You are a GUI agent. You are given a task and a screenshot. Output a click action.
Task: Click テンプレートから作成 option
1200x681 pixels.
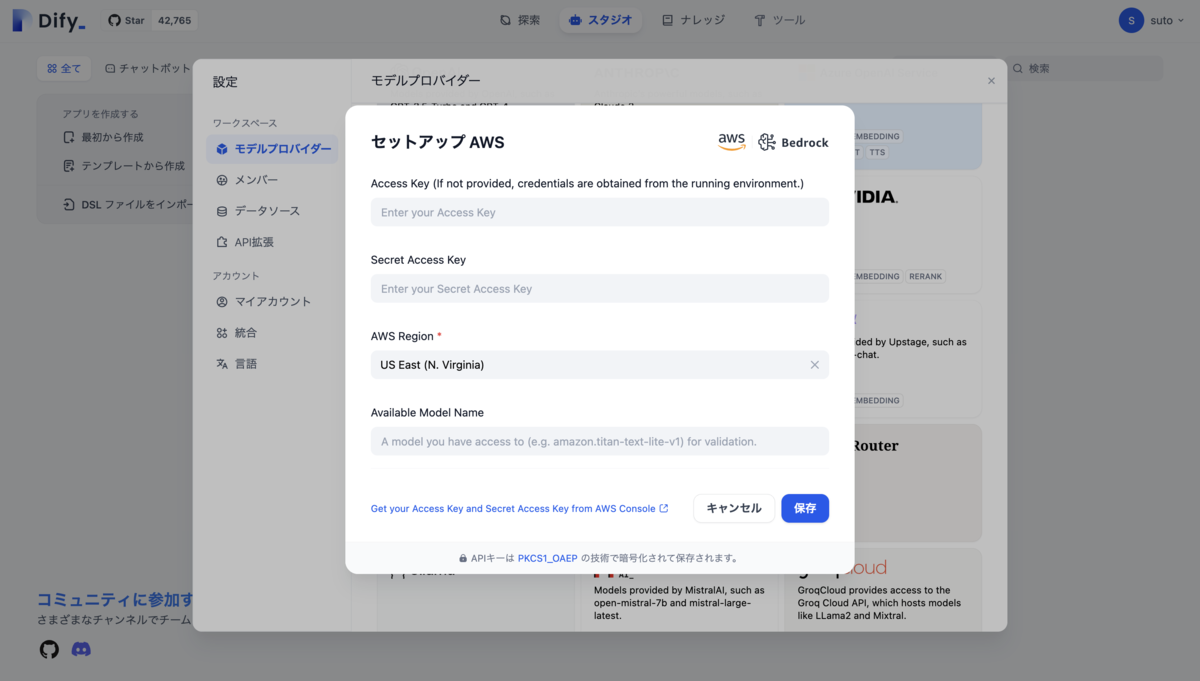(124, 166)
